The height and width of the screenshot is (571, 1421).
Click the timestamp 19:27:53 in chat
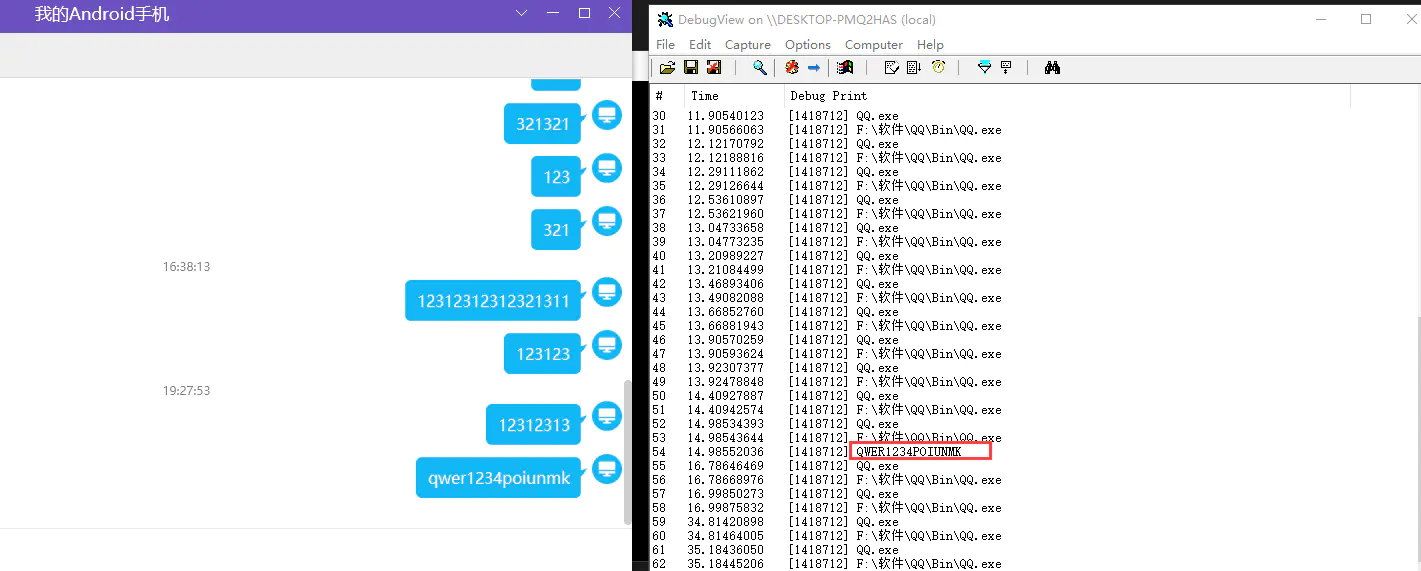click(187, 391)
